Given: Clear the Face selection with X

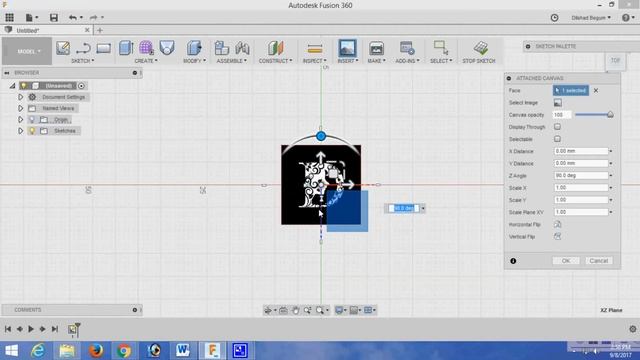Looking at the screenshot, I should 596,90.
